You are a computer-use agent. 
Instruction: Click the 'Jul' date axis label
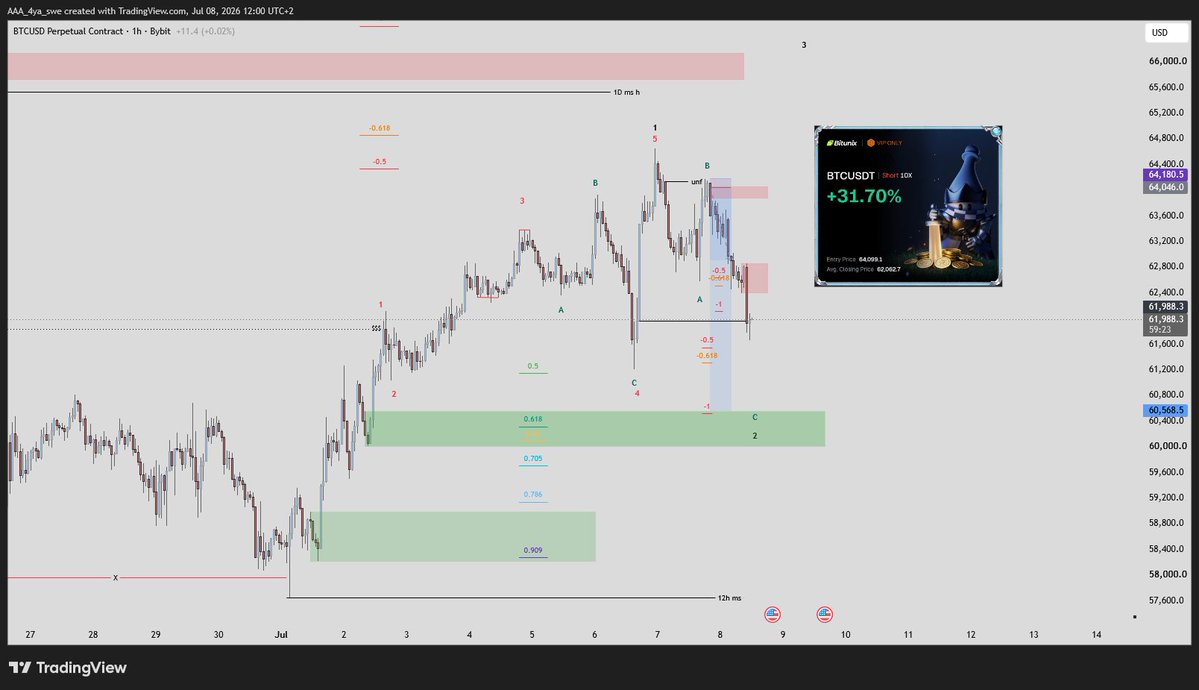pyautogui.click(x=281, y=635)
